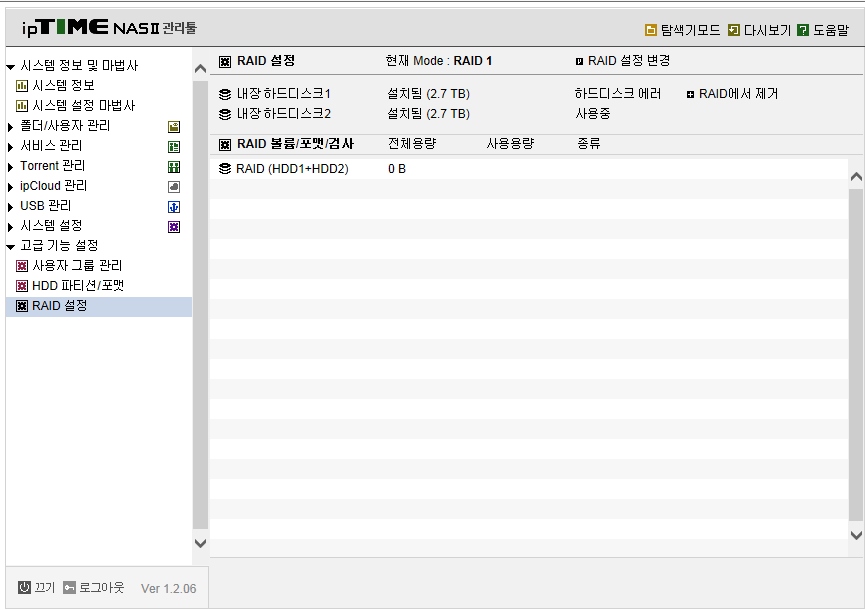Click the disk icon for RAID (HDD1+HDD2)
The image size is (865, 610).
tap(225, 169)
